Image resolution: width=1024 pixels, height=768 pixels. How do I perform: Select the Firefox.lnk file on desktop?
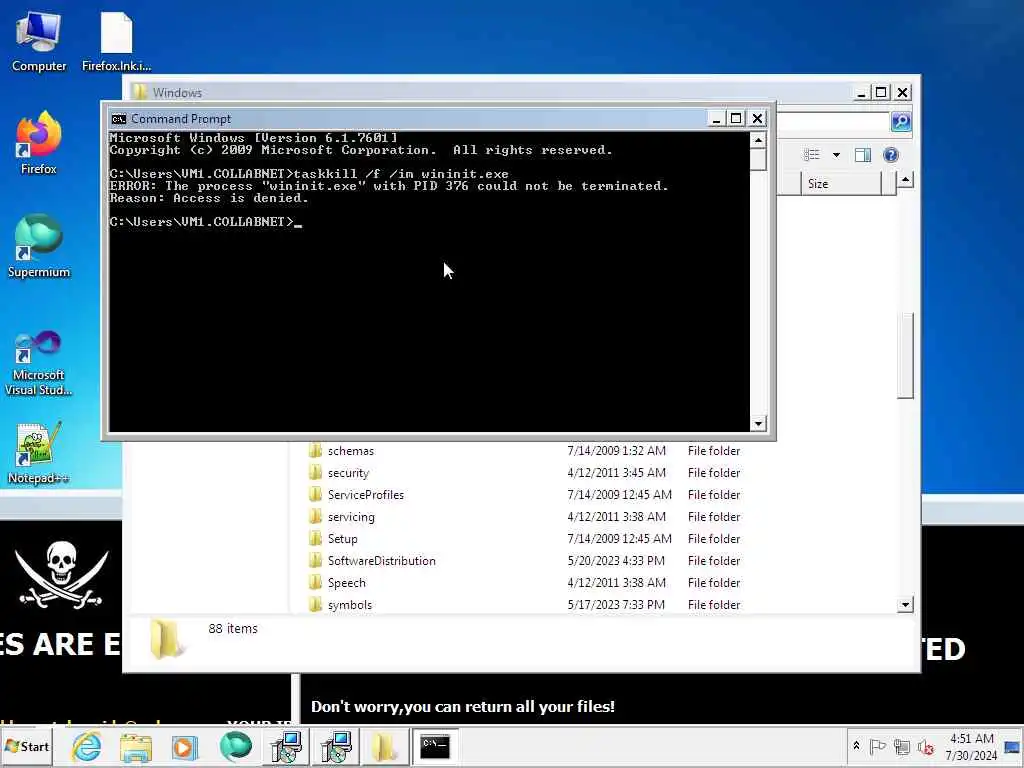116,42
